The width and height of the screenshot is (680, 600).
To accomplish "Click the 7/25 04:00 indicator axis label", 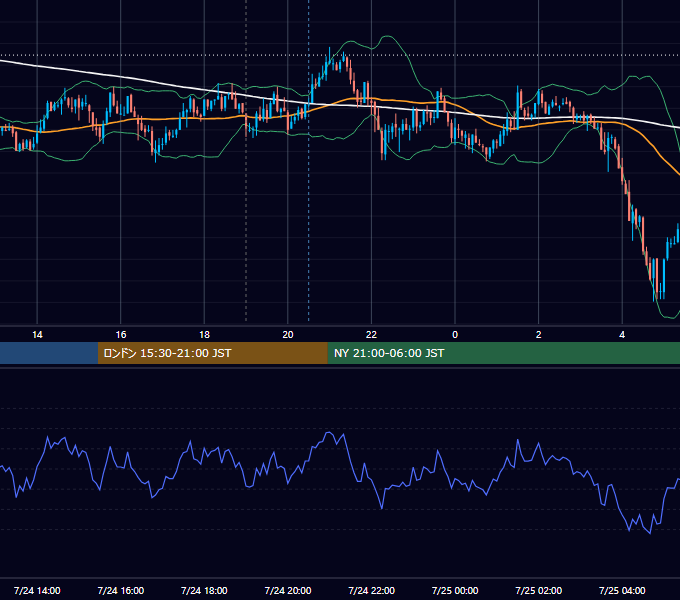I will point(622,590).
